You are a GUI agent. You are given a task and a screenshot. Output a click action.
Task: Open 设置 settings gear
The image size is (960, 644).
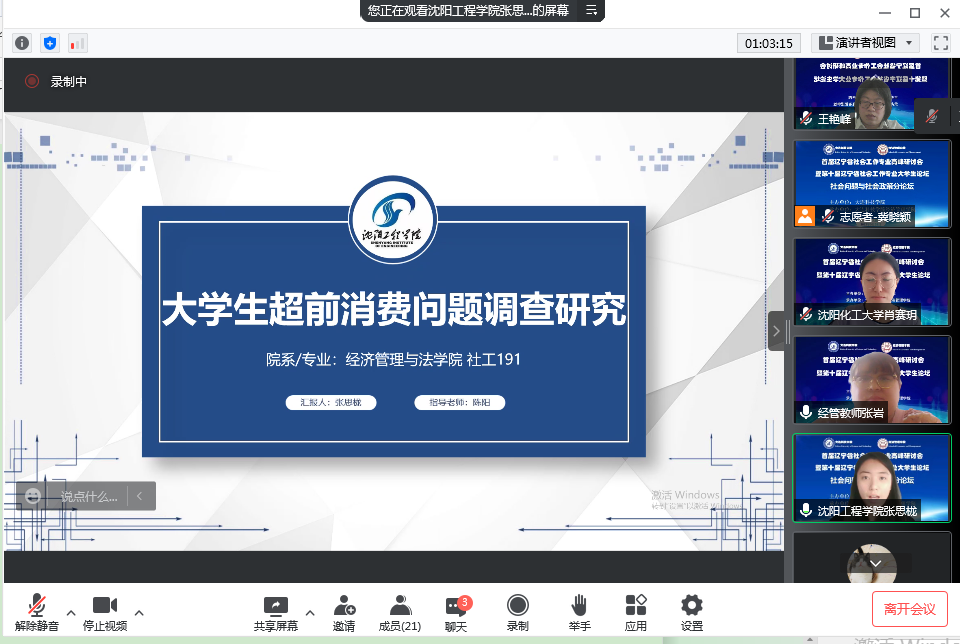coord(691,613)
